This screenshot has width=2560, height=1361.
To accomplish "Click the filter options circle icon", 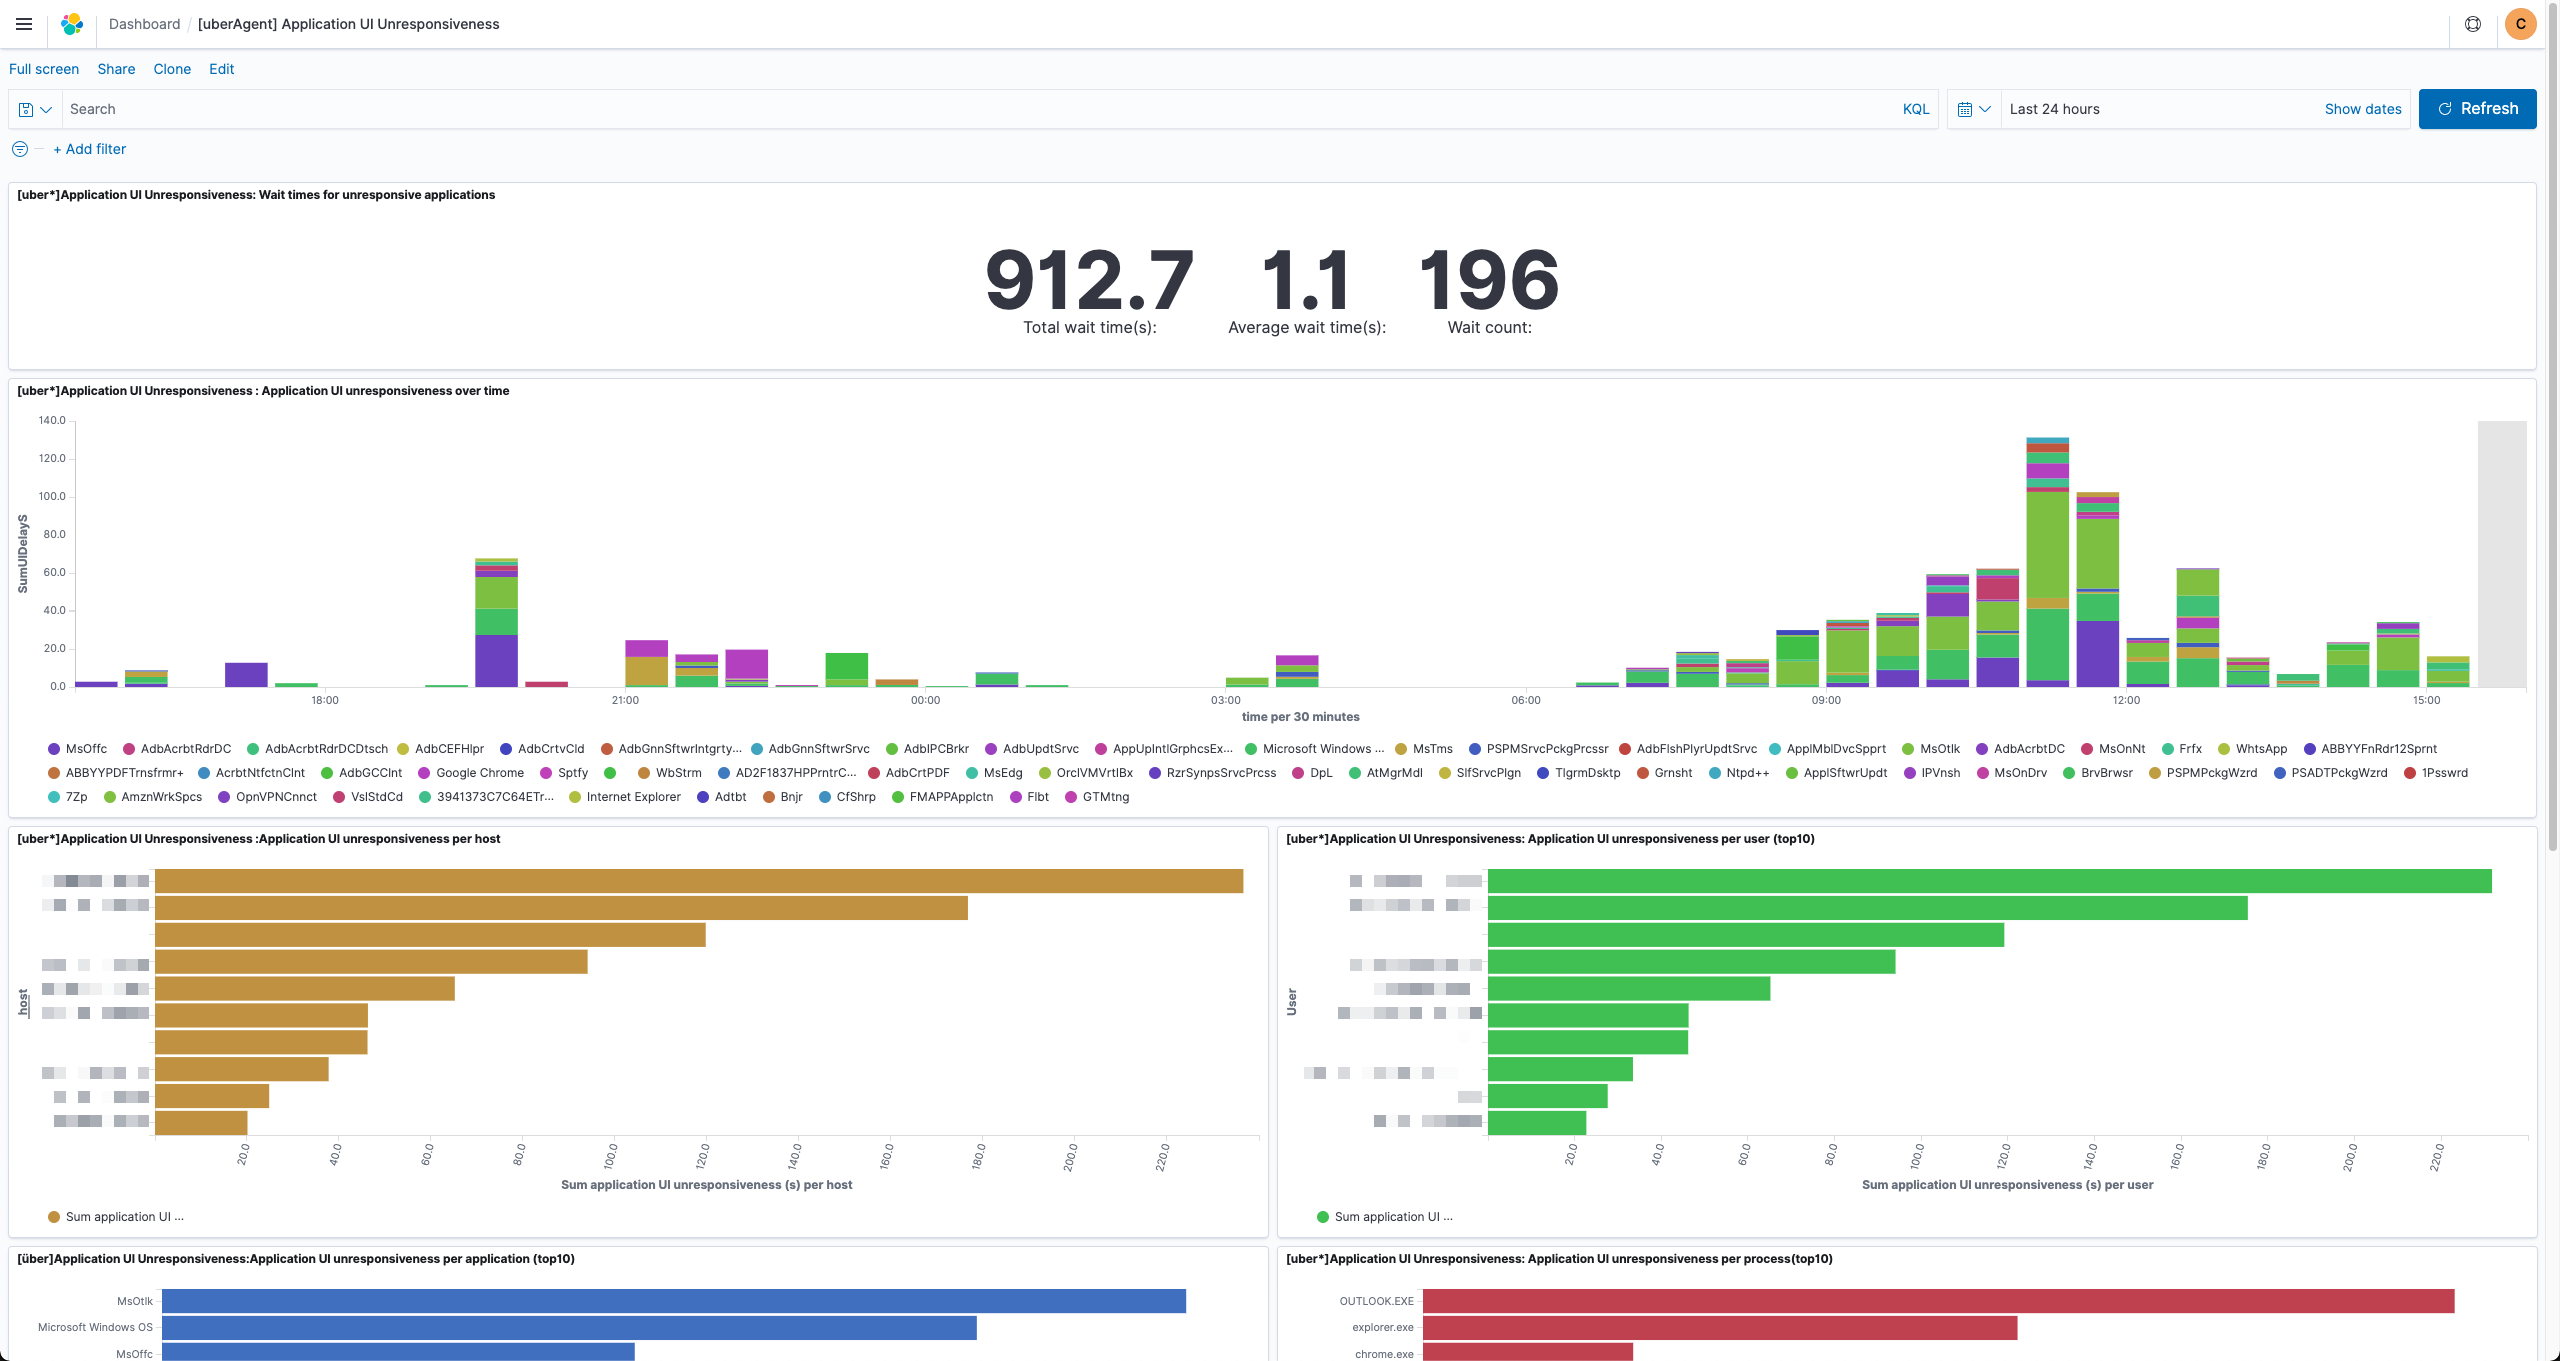I will pyautogui.click(x=20, y=149).
